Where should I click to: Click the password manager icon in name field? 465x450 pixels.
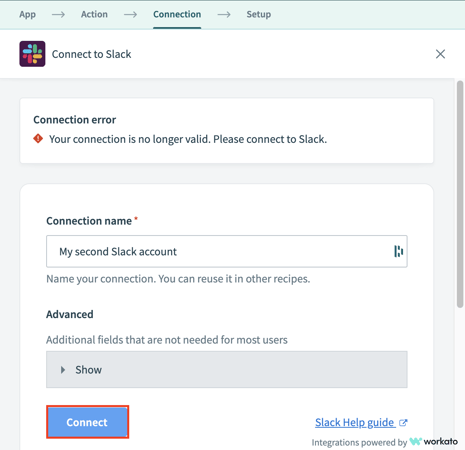pyautogui.click(x=398, y=251)
